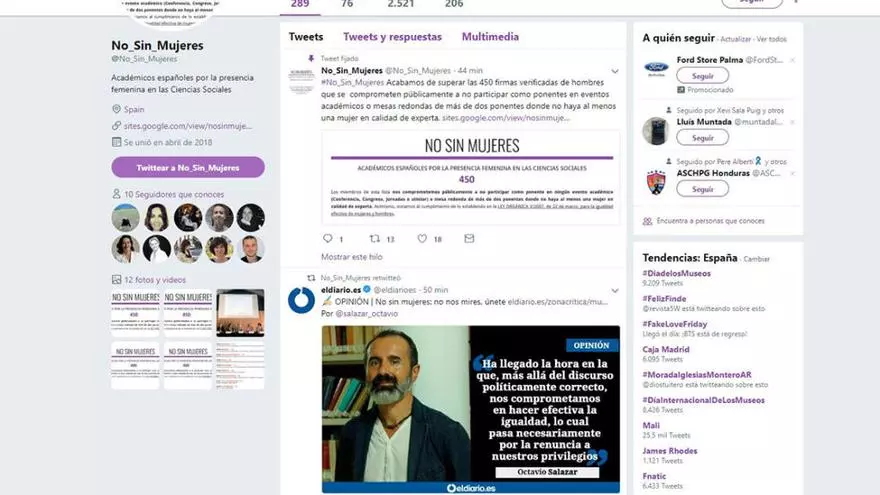
Task: Dismiss the Lluís Muntada follow suggestion
Action: point(792,123)
